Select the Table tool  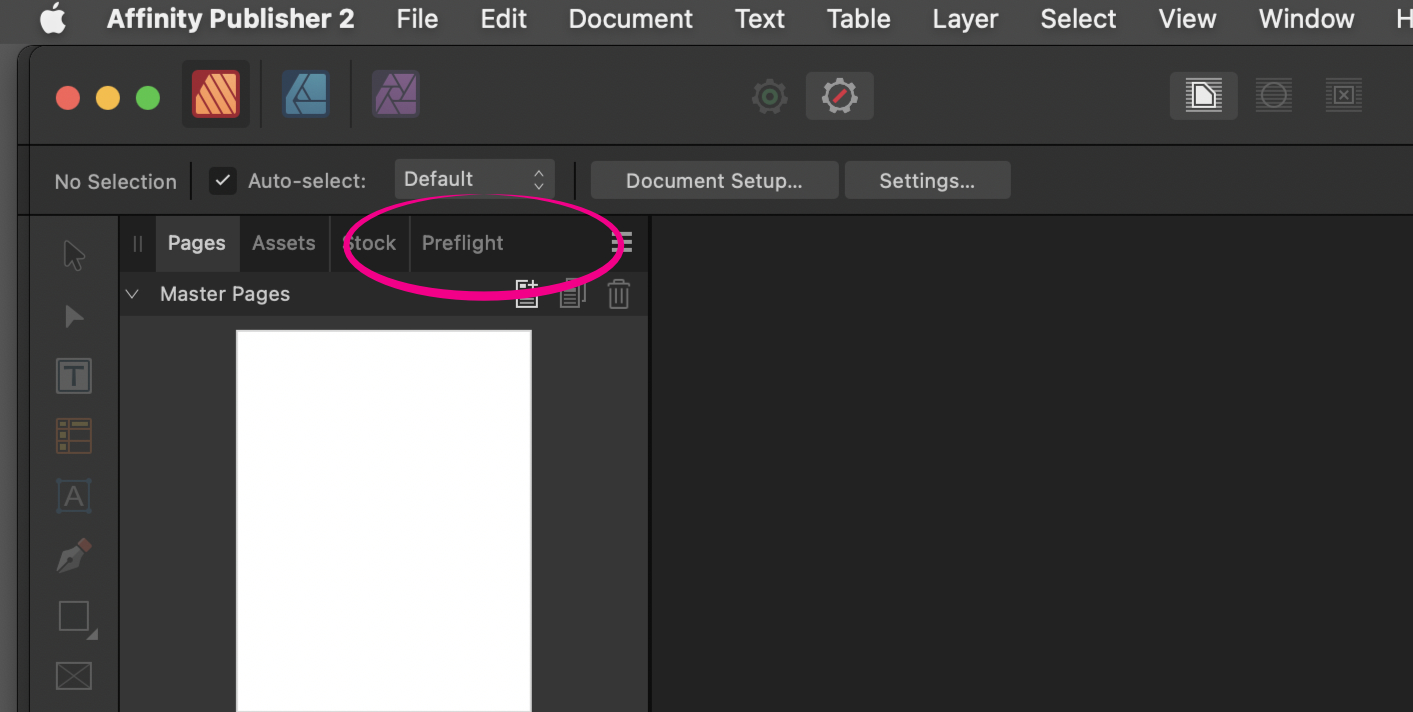click(74, 436)
